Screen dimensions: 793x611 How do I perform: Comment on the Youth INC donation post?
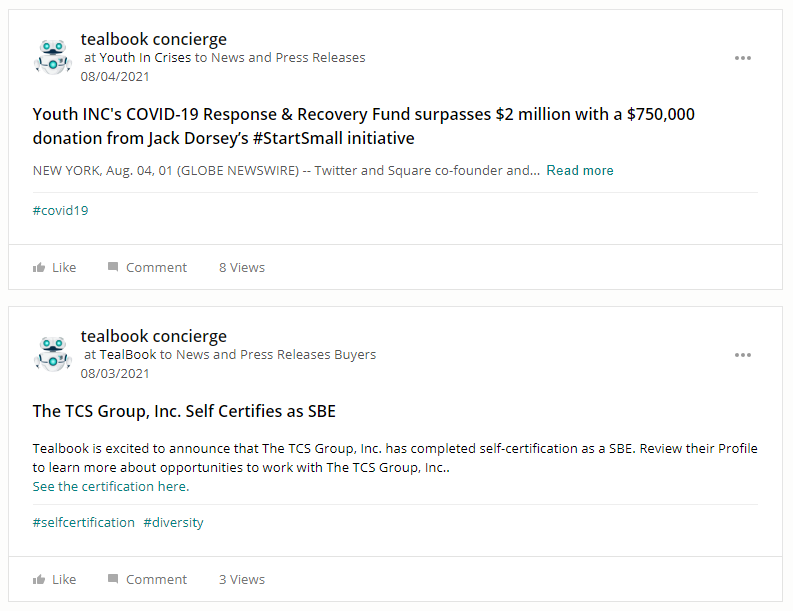point(147,267)
